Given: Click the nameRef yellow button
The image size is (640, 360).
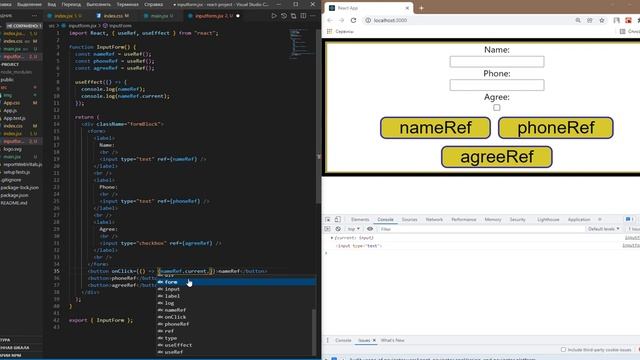Looking at the screenshot, I should pos(435,128).
